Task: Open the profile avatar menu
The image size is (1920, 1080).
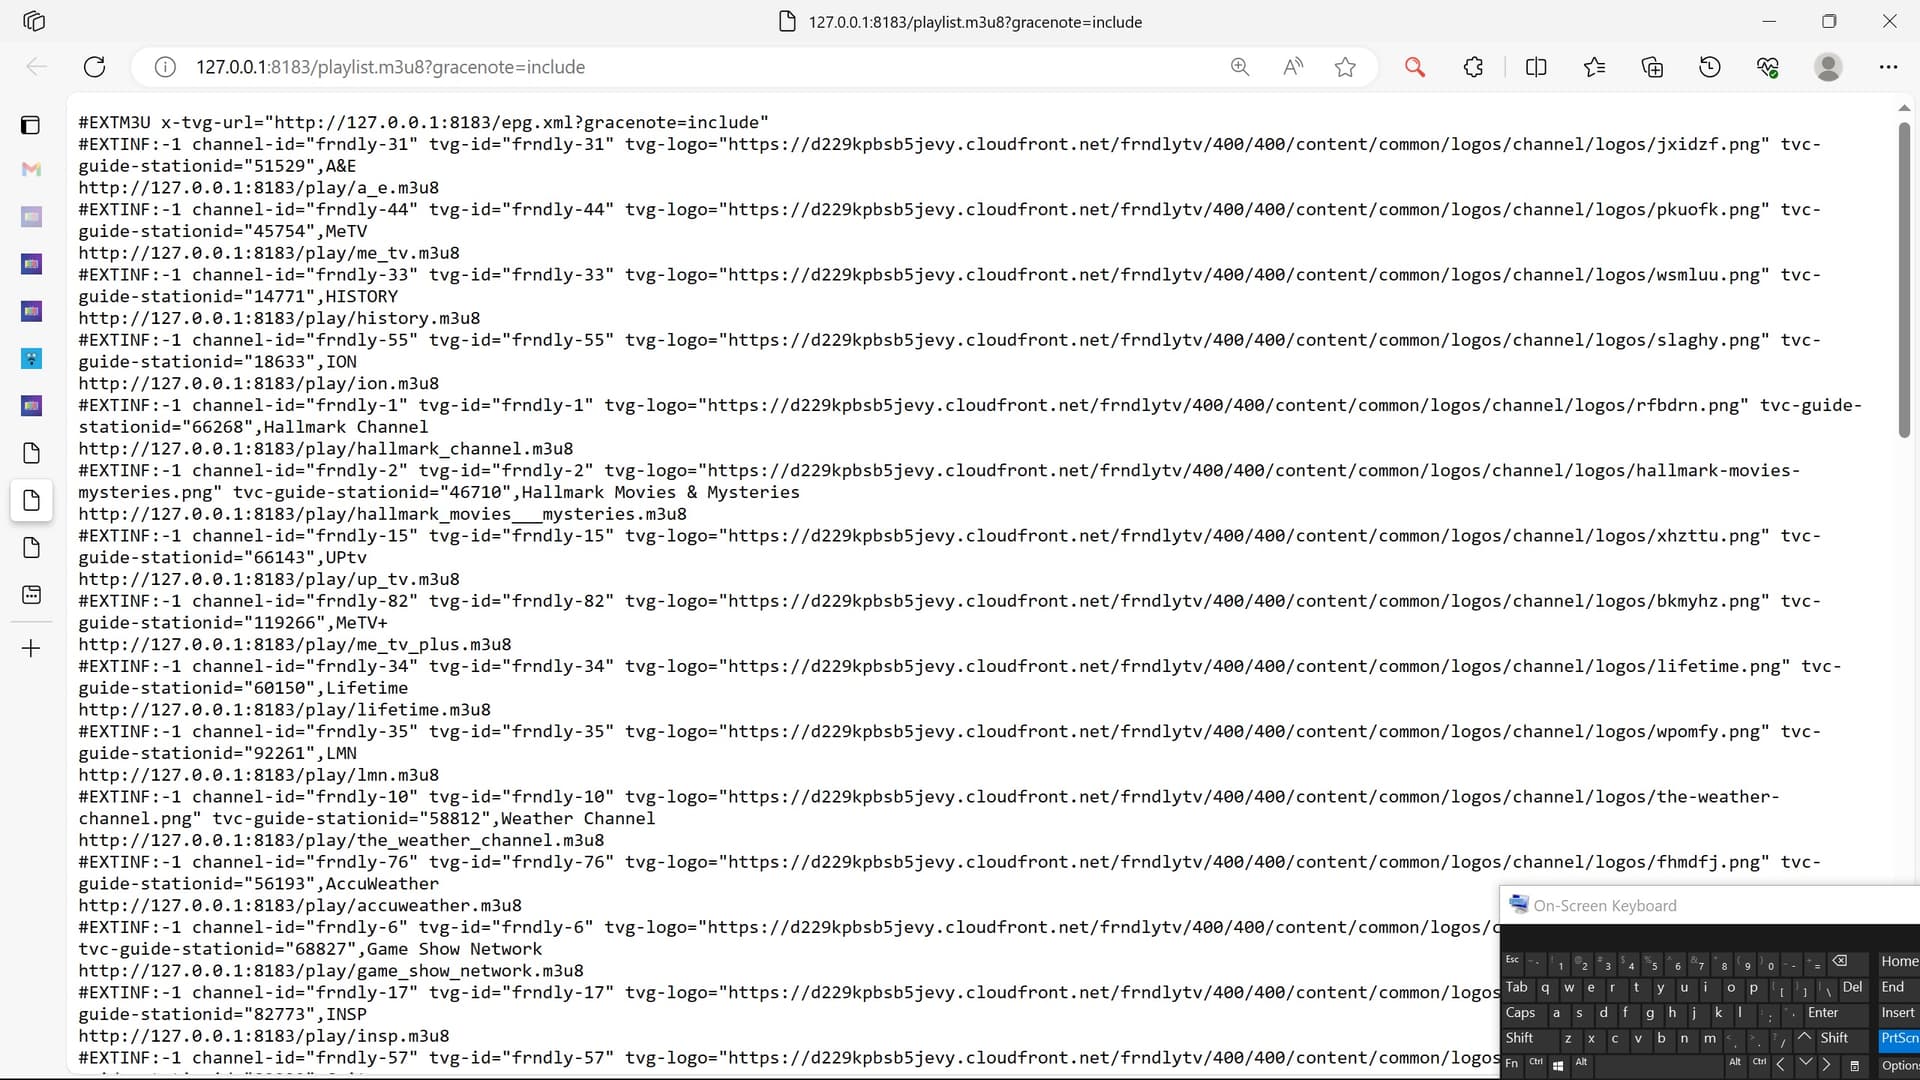Action: (x=1828, y=67)
